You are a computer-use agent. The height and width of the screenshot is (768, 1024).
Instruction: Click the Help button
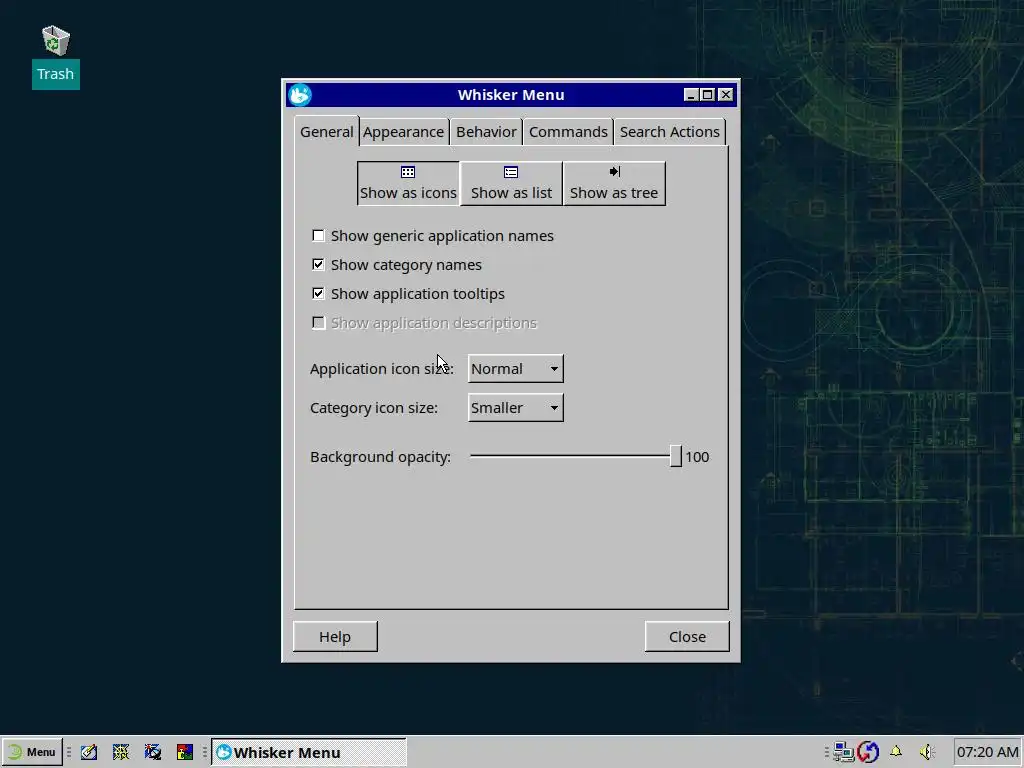point(335,637)
